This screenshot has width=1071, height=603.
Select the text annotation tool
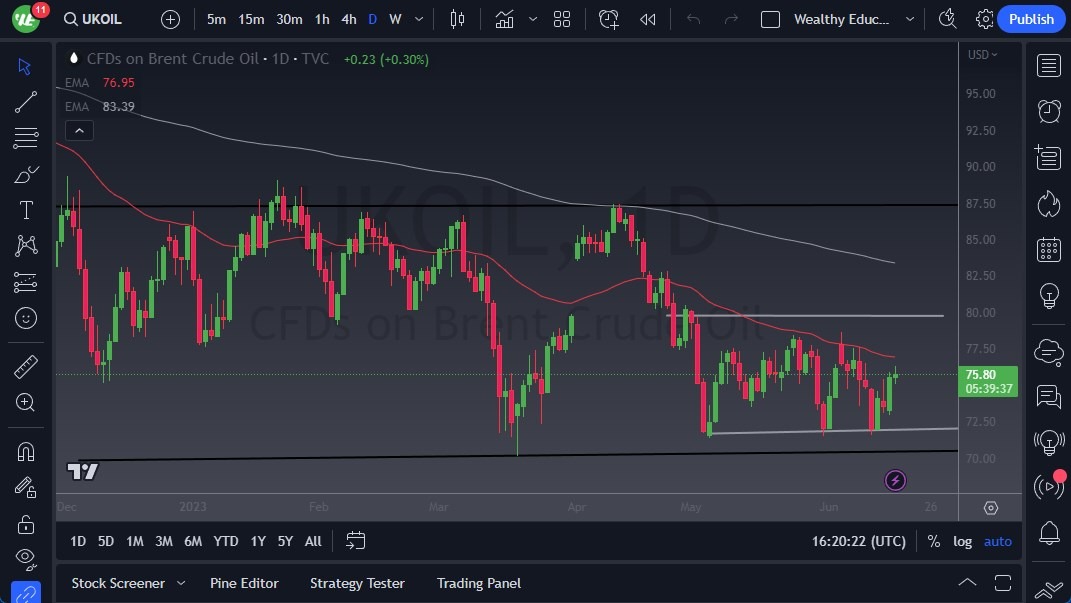coord(26,210)
